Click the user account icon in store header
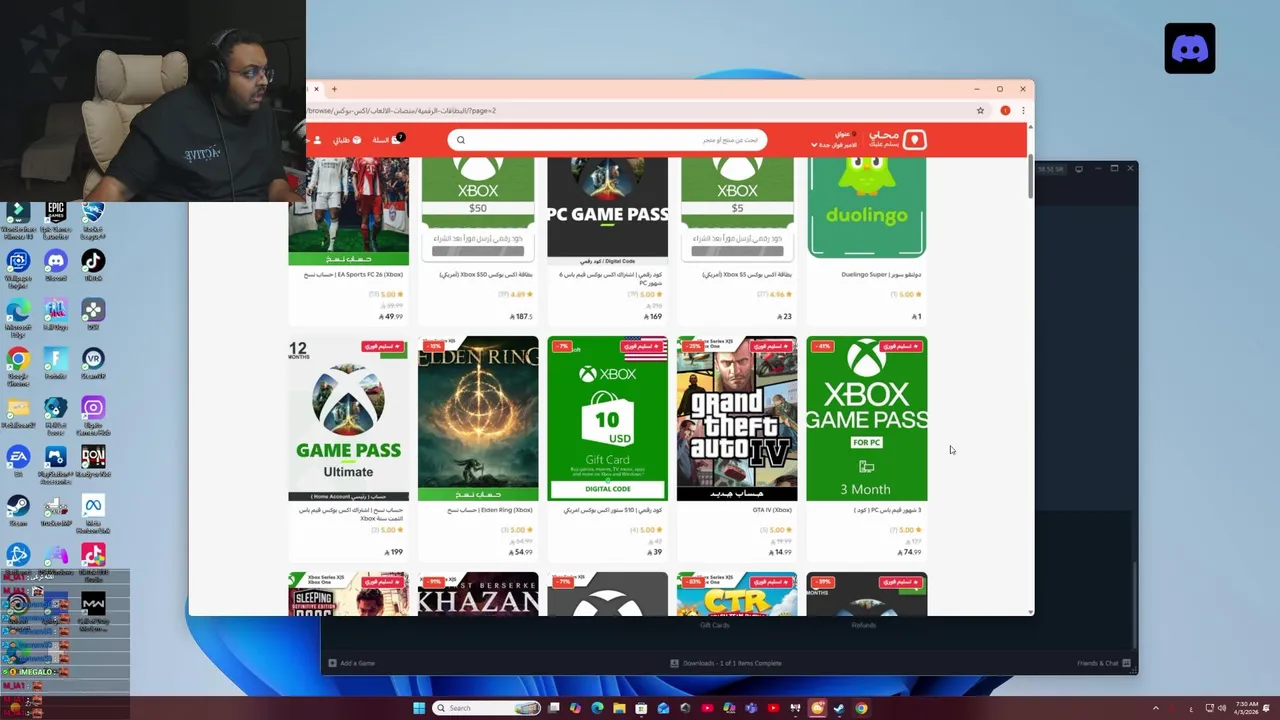Image resolution: width=1280 pixels, height=720 pixels. pos(318,140)
